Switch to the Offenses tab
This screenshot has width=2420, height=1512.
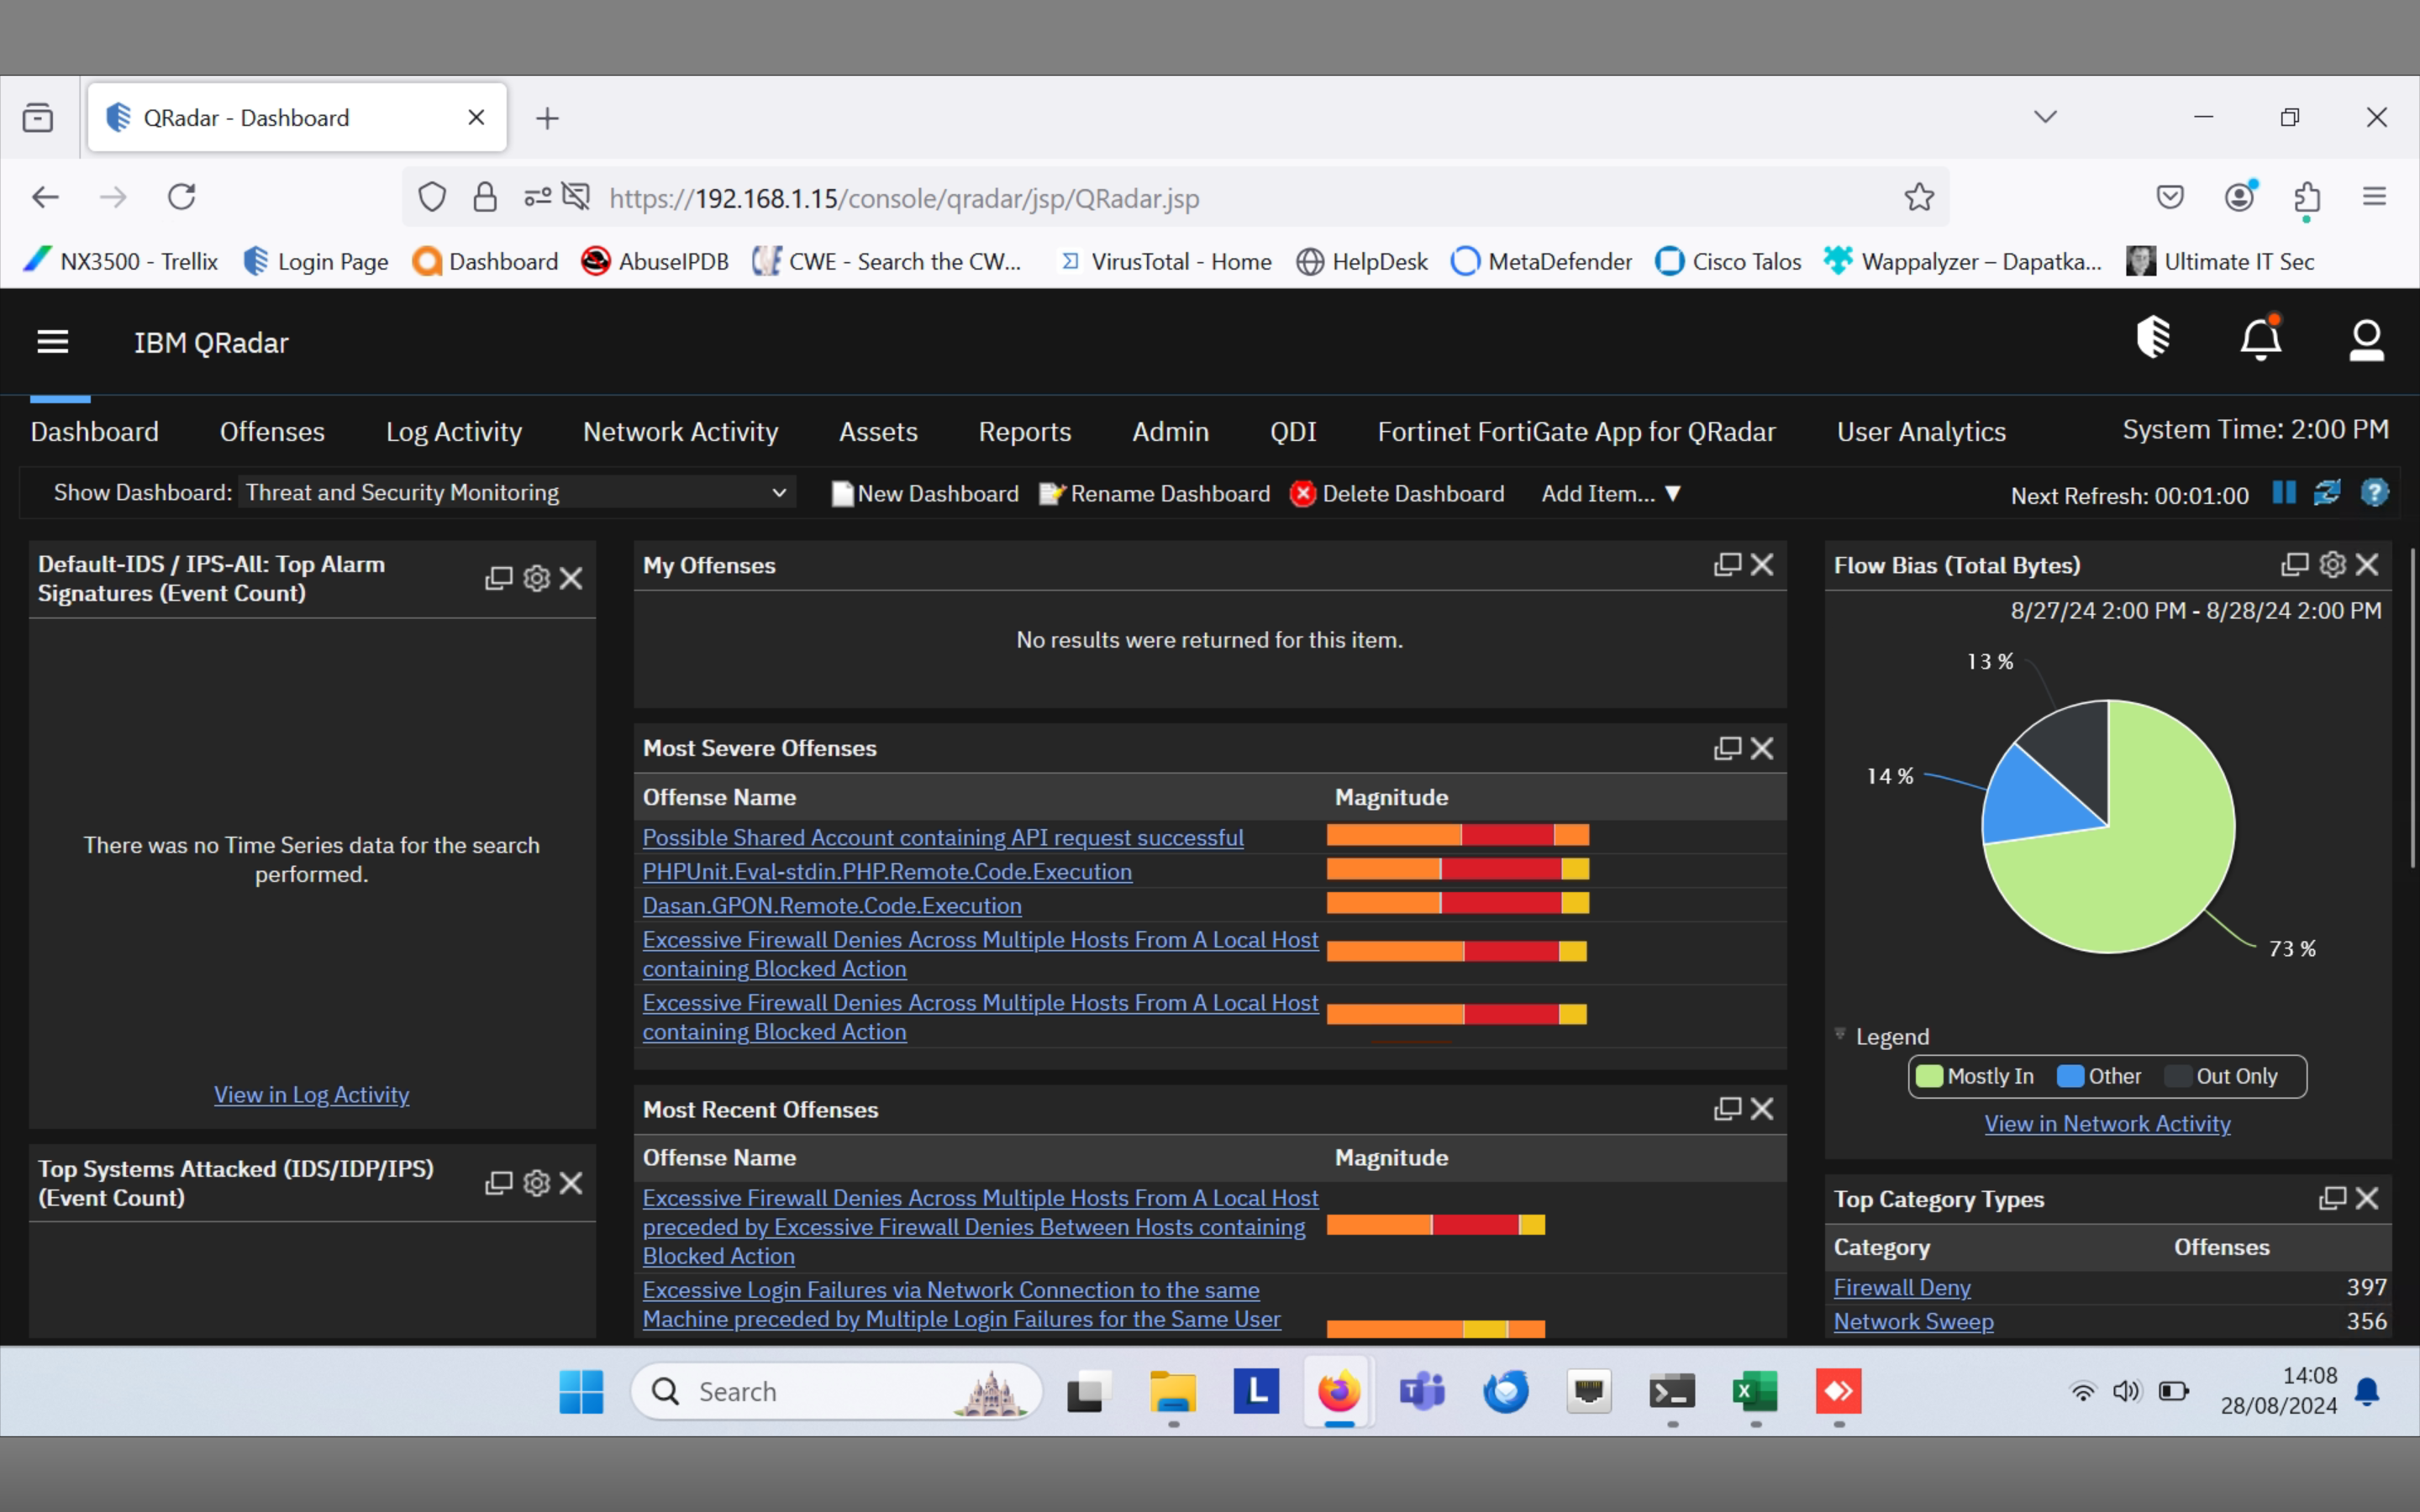point(272,431)
